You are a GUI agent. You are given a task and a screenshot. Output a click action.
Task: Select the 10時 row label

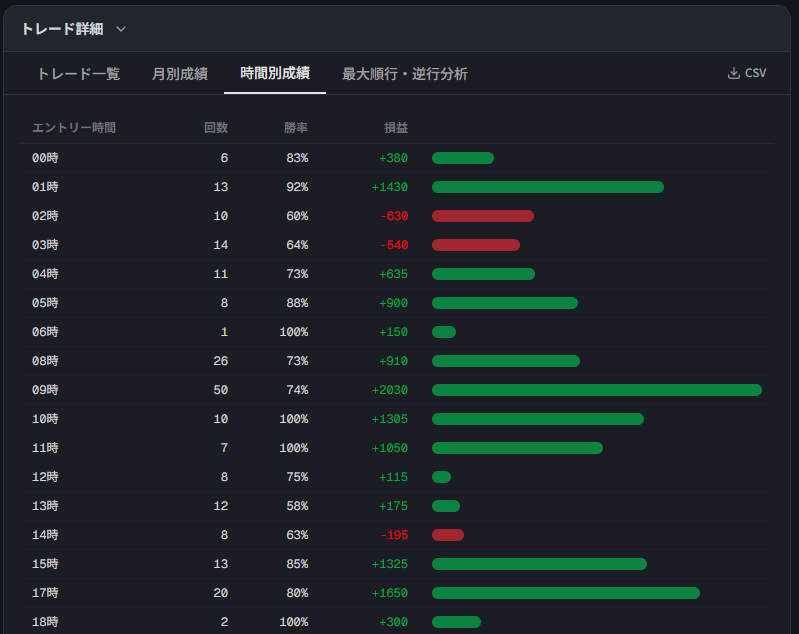(x=45, y=419)
